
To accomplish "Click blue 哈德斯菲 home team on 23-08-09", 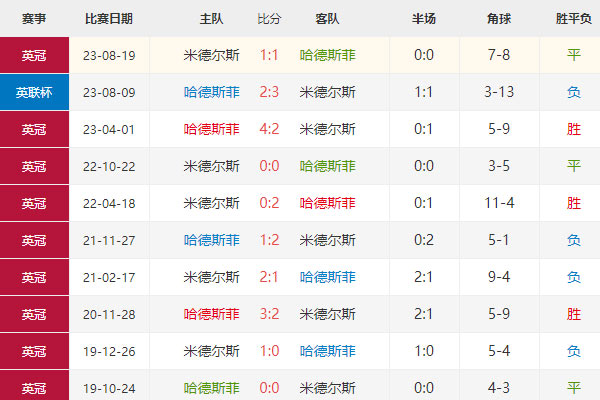I will [x=212, y=92].
